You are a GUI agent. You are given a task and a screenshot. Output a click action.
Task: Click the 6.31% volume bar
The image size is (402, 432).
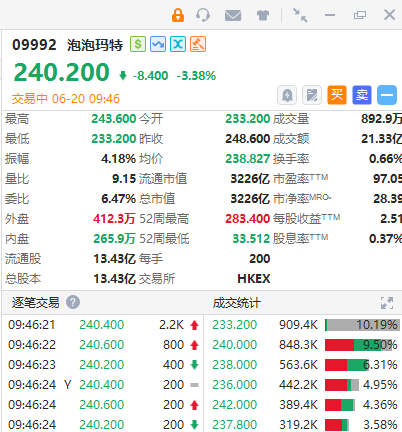click(x=347, y=365)
